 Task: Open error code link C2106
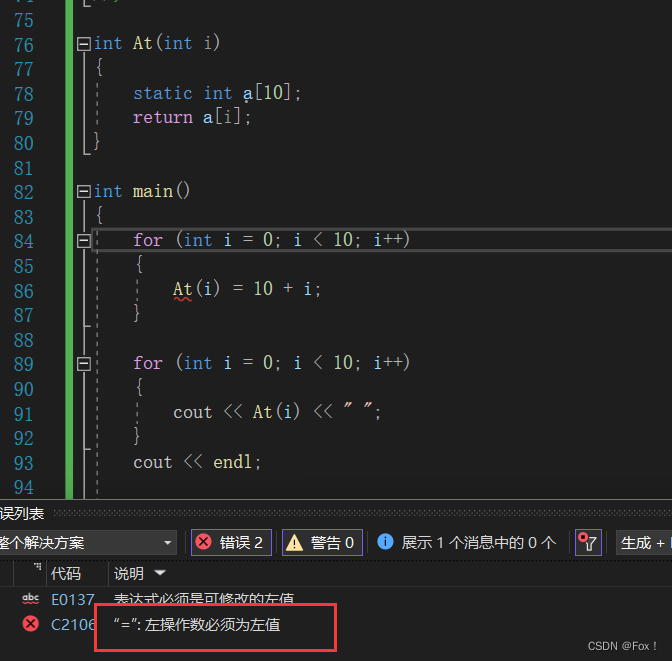tap(72, 625)
